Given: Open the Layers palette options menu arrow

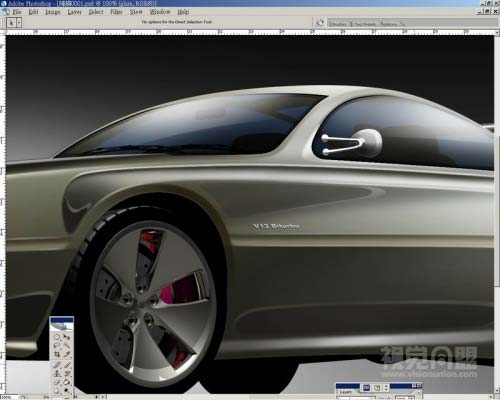Looking at the screenshot, I should pyautogui.click(x=419, y=392).
